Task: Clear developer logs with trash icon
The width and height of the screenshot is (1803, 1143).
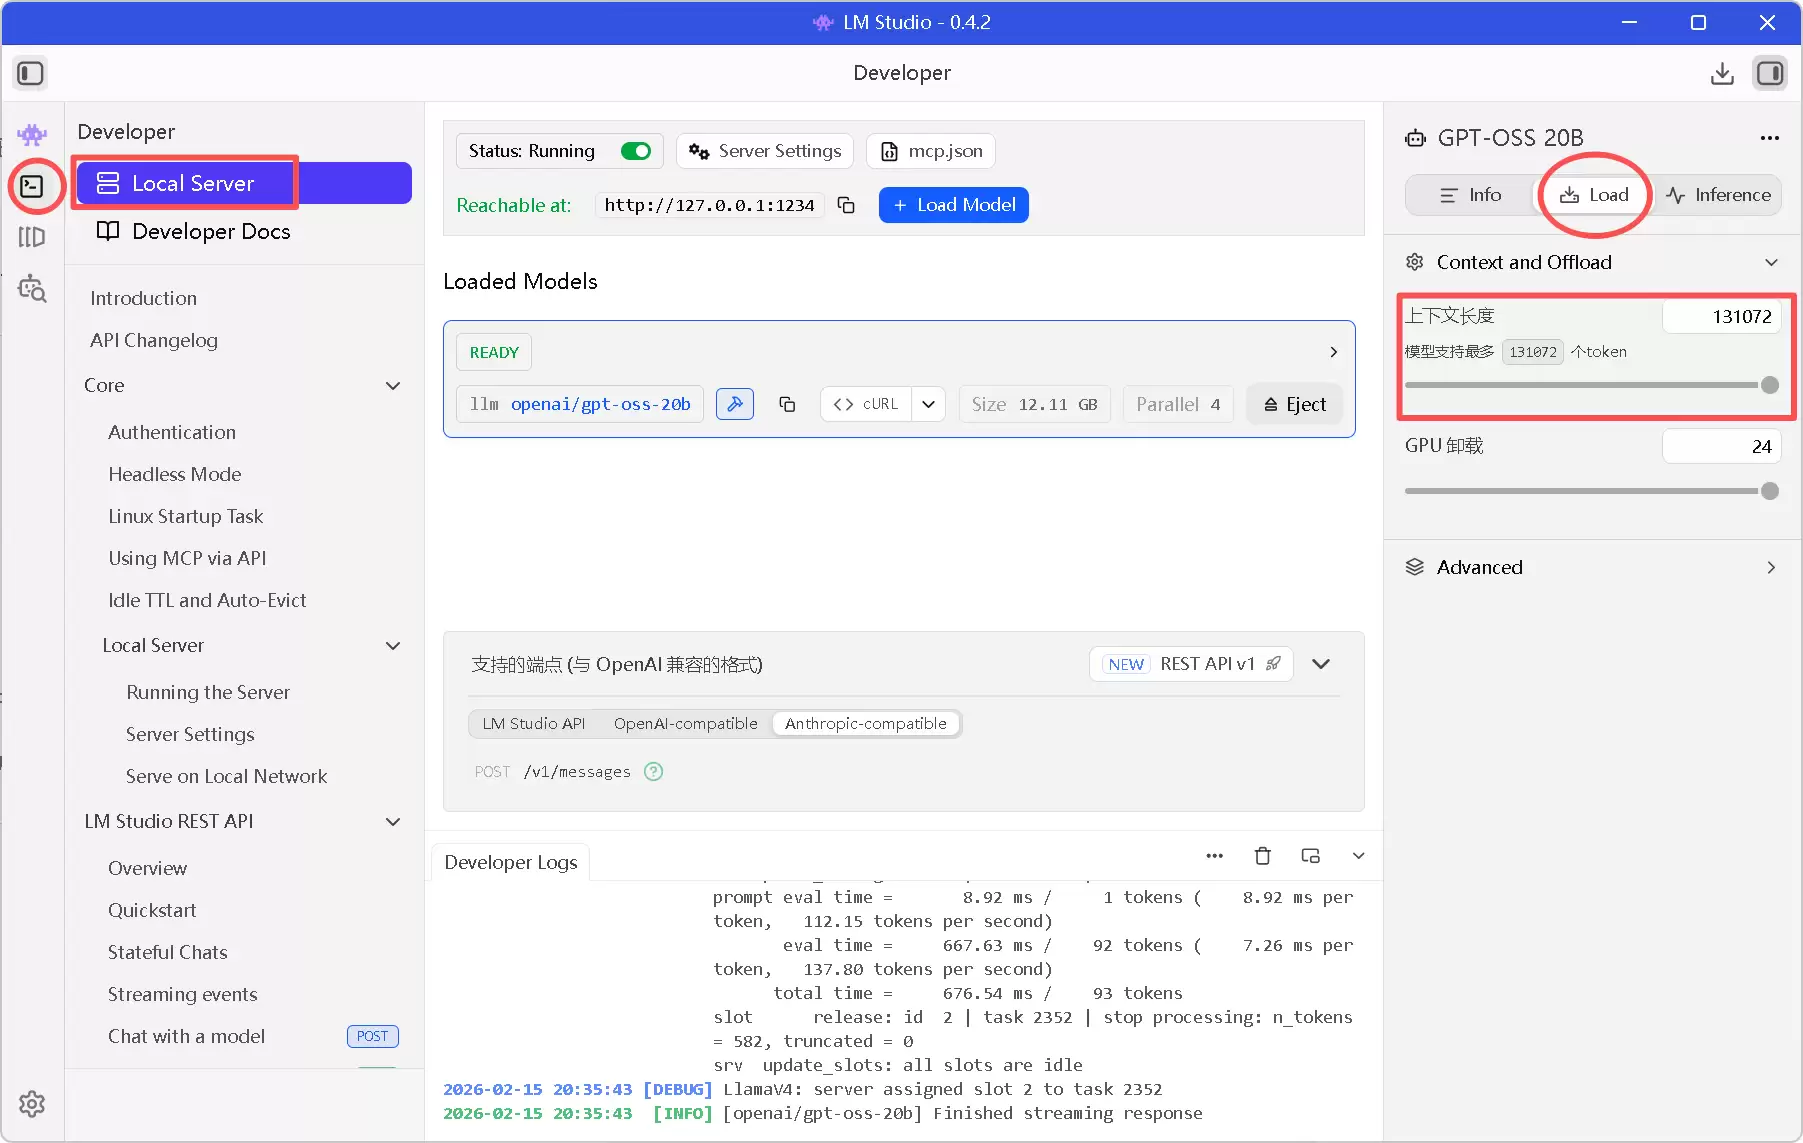Action: tap(1262, 856)
